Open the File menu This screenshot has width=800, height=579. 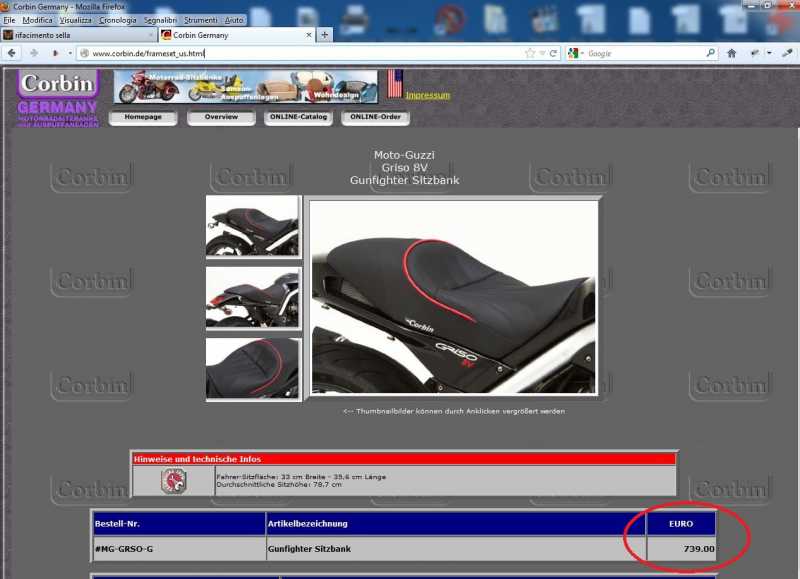[10, 20]
